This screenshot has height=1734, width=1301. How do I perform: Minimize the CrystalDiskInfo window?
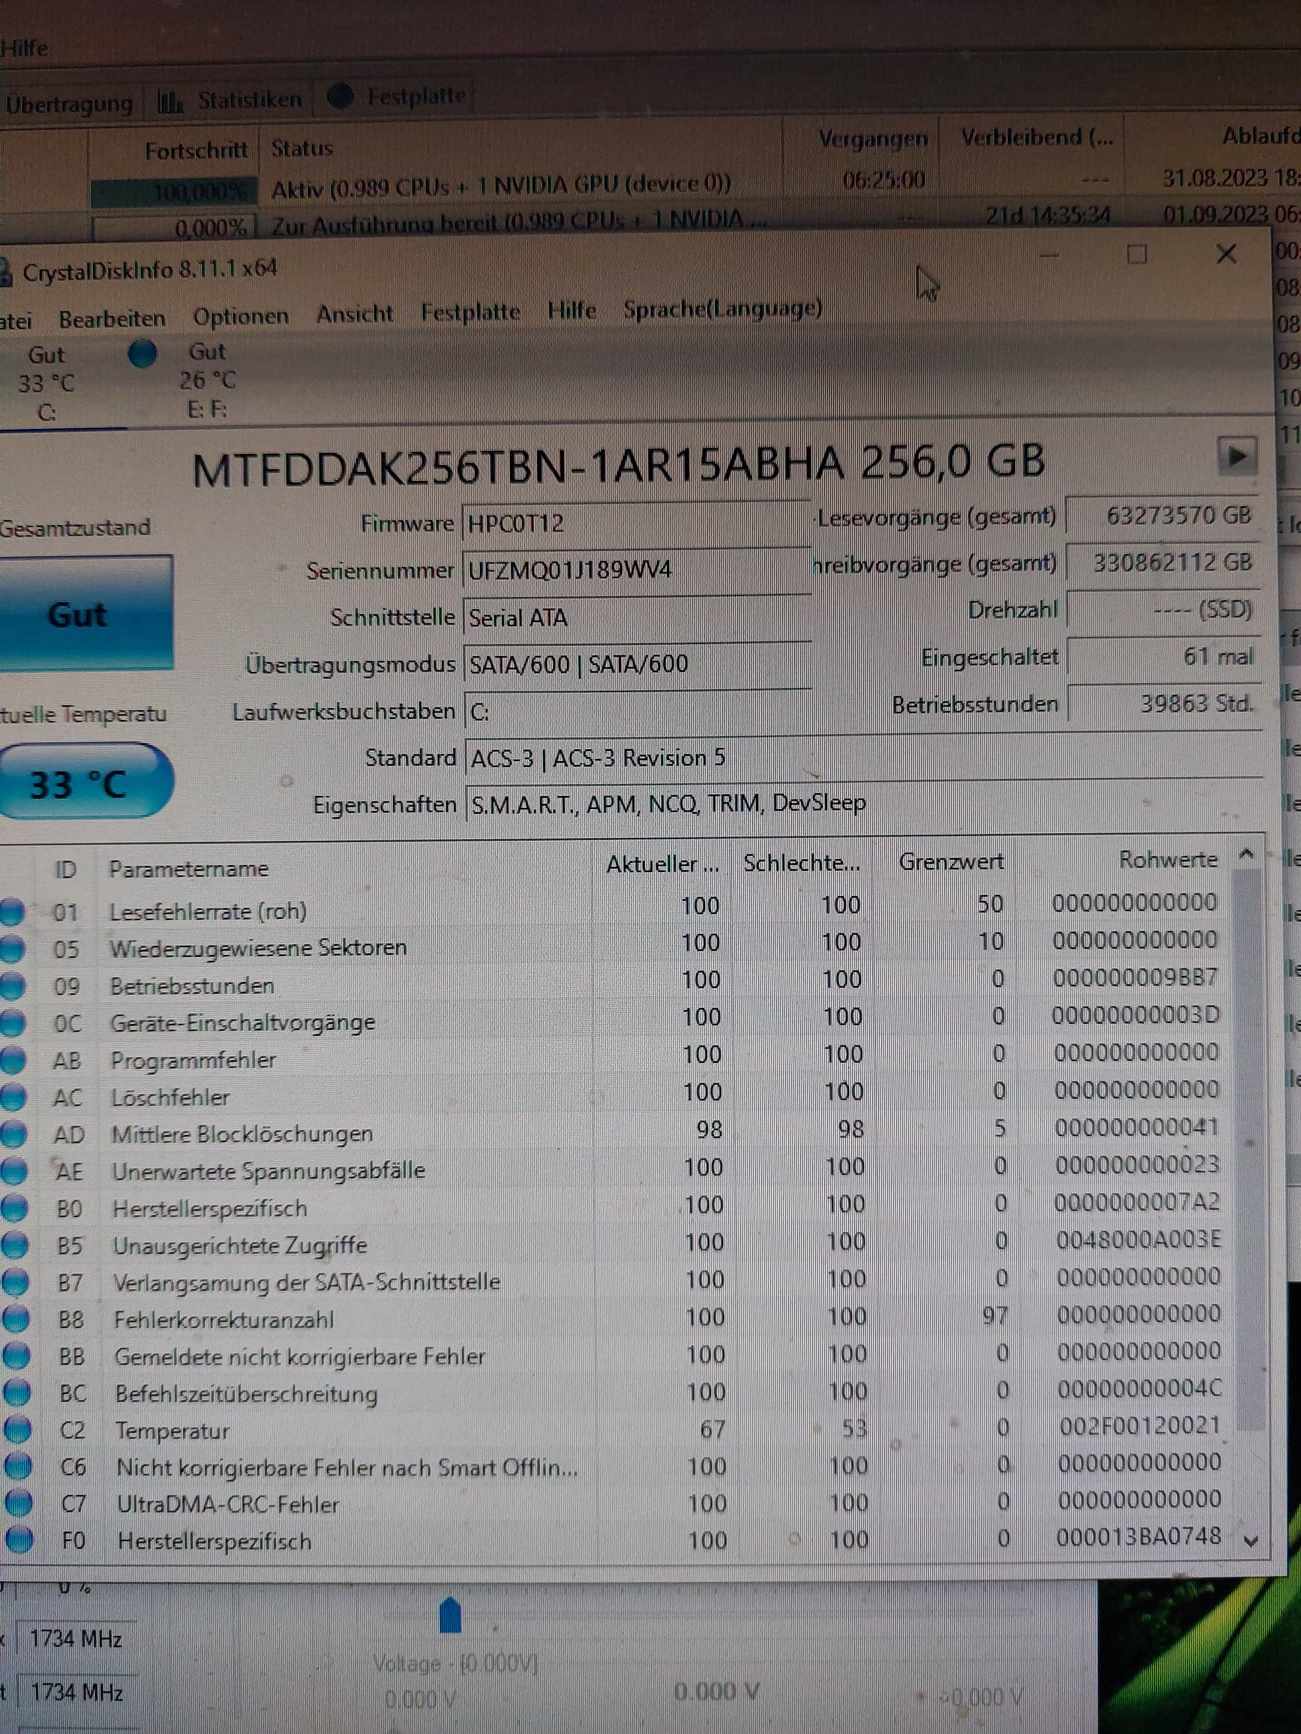(x=1049, y=256)
